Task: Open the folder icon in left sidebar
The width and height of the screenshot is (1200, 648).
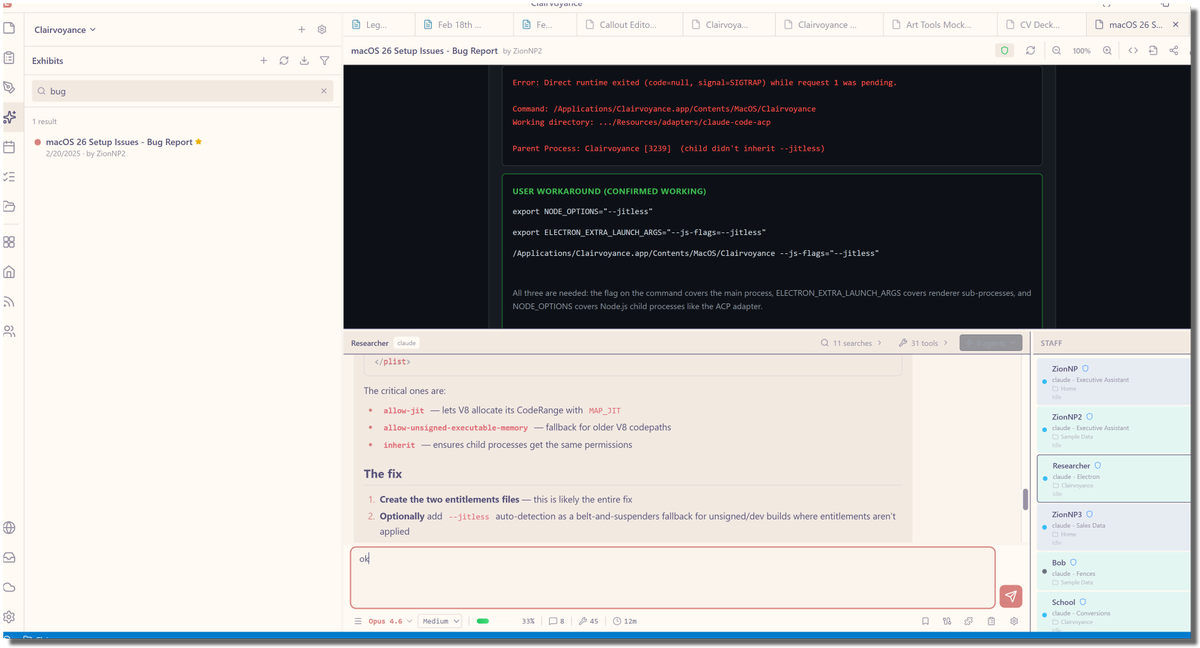Action: pos(9,206)
